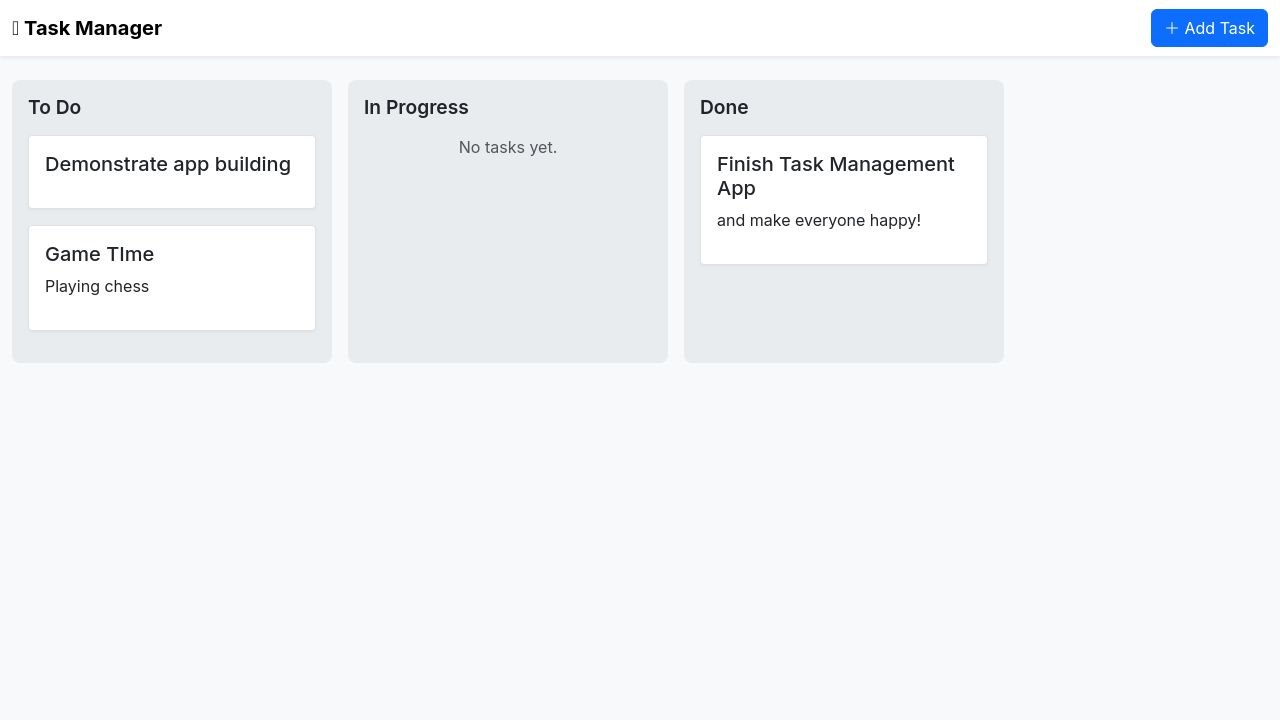Click empty board space right of Done column
1280x720 pixels.
tap(1140, 220)
